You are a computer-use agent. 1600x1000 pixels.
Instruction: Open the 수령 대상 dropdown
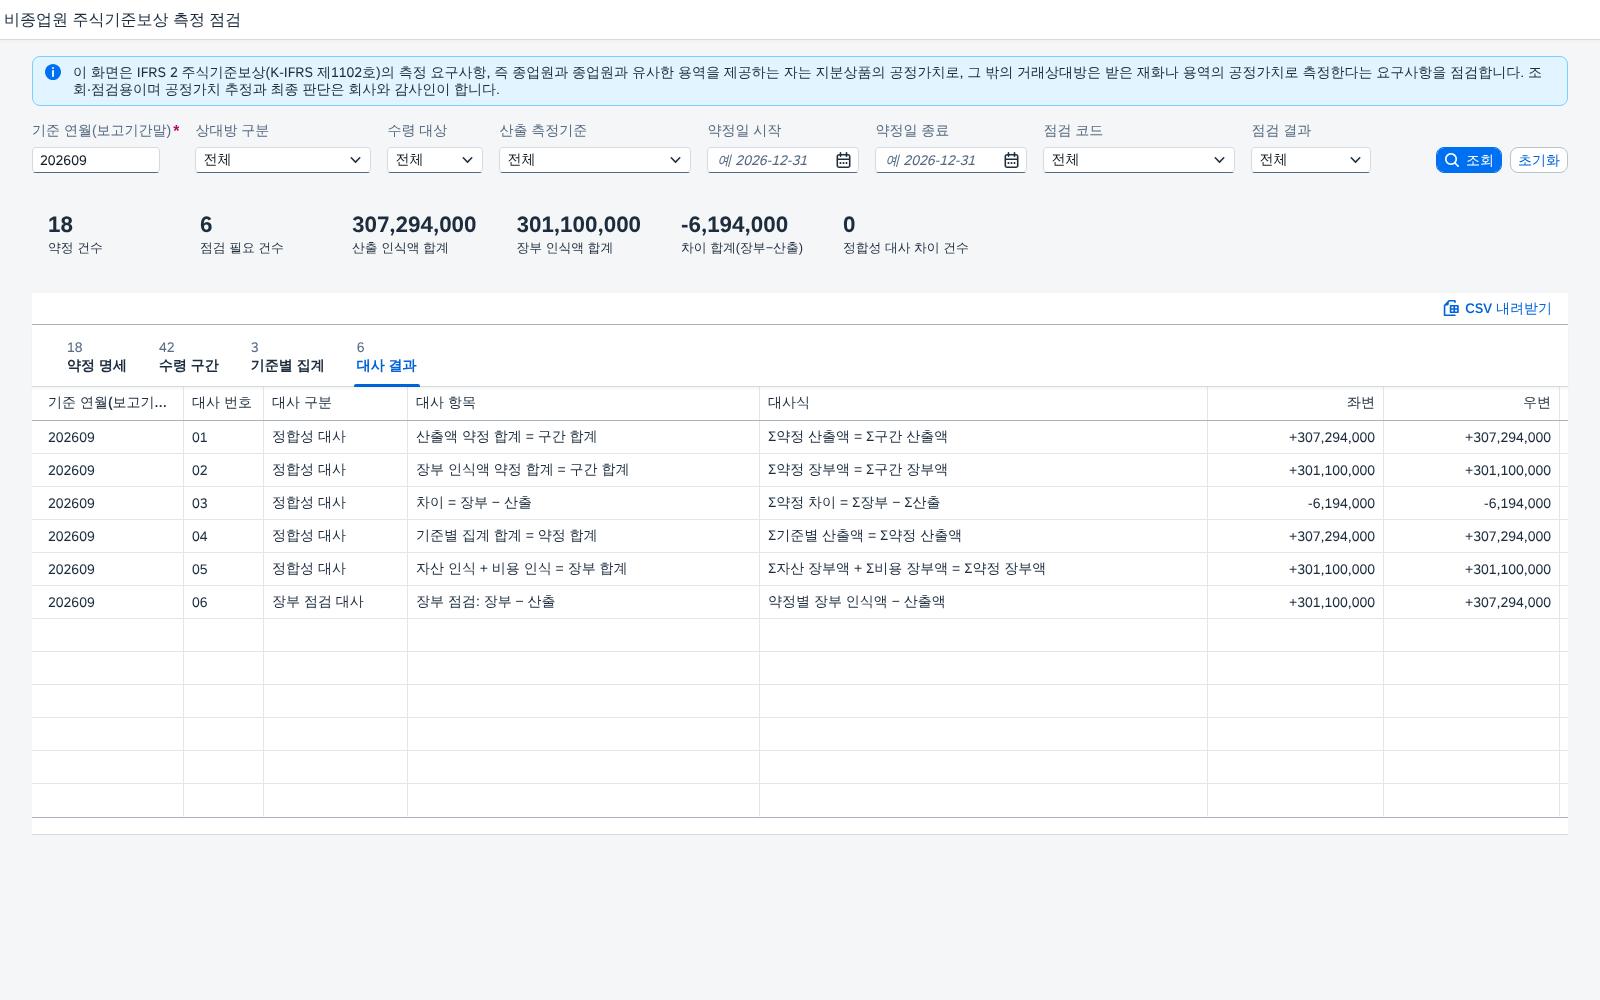(435, 160)
